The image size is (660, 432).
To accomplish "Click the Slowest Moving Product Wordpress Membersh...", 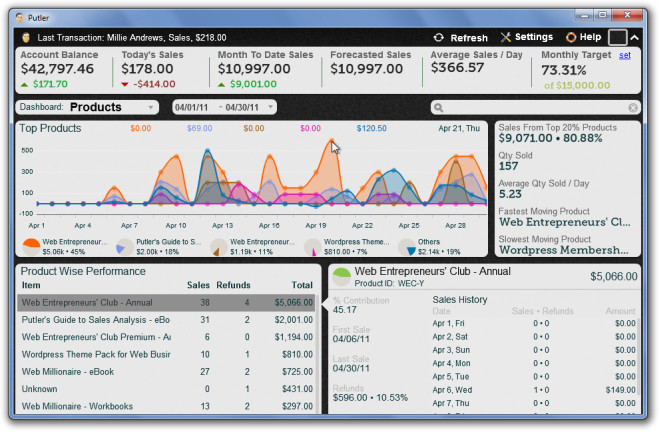I will coord(564,250).
